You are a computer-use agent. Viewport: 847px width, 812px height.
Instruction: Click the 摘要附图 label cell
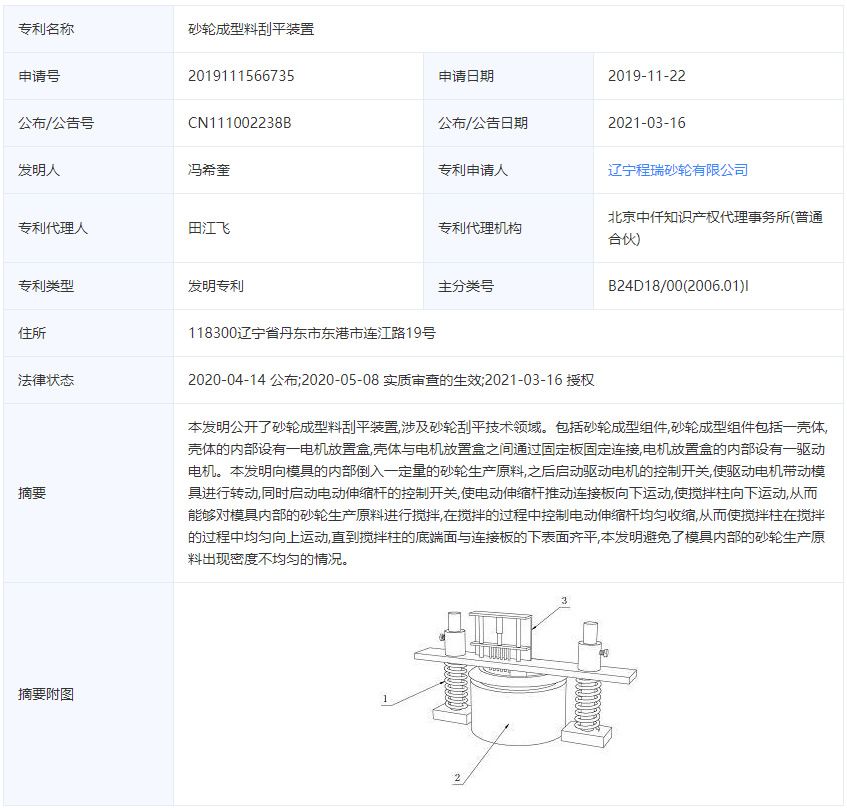(x=89, y=694)
